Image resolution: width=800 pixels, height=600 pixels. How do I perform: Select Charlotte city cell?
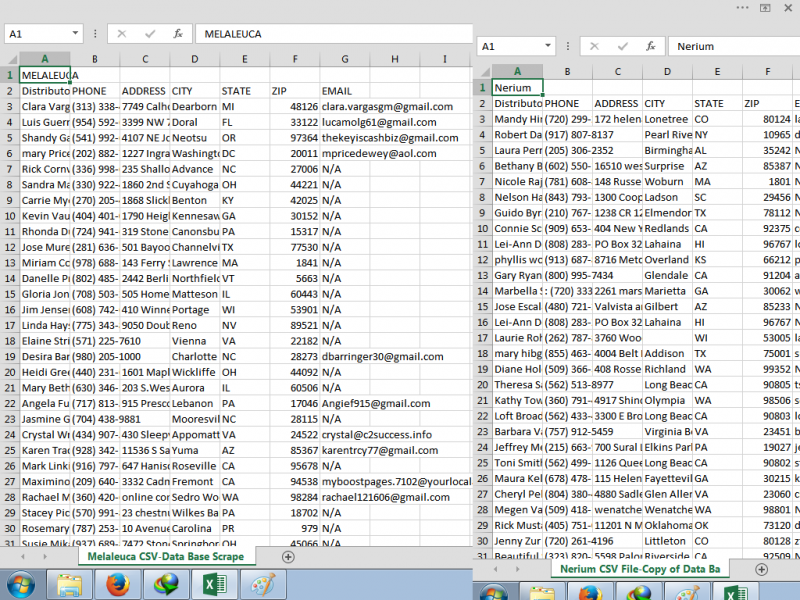[x=194, y=357]
